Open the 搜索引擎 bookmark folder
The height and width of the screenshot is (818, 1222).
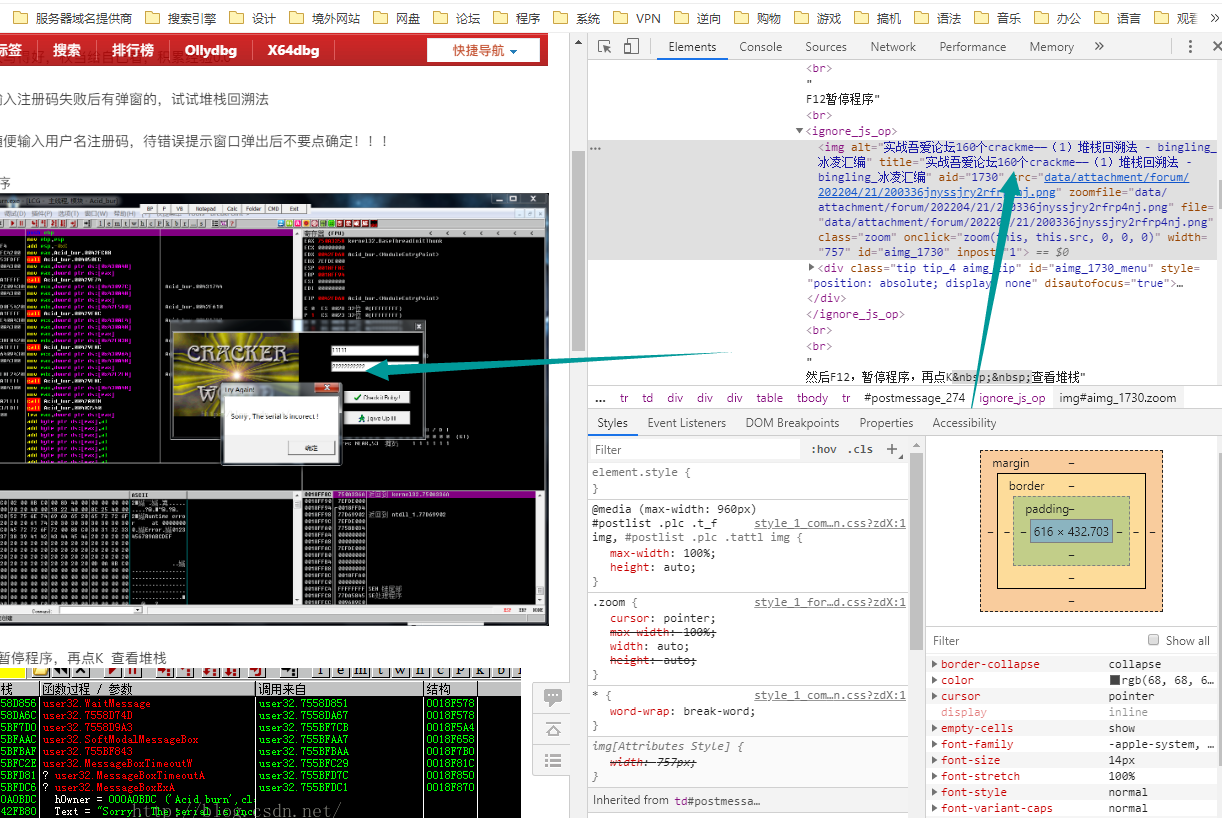point(180,18)
